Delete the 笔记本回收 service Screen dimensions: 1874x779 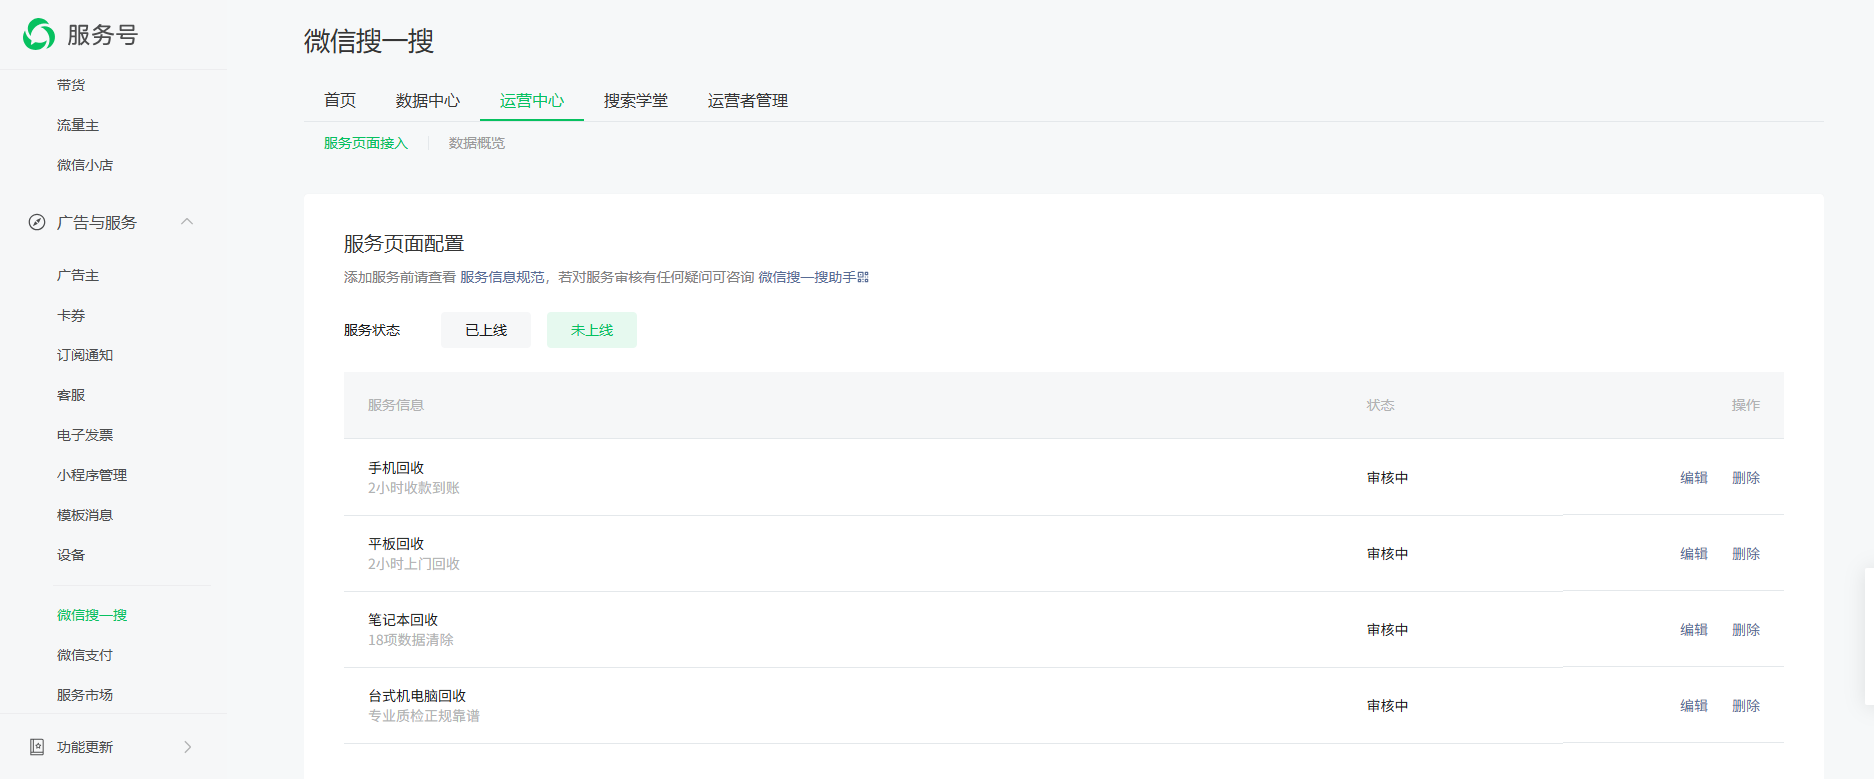pos(1746,630)
